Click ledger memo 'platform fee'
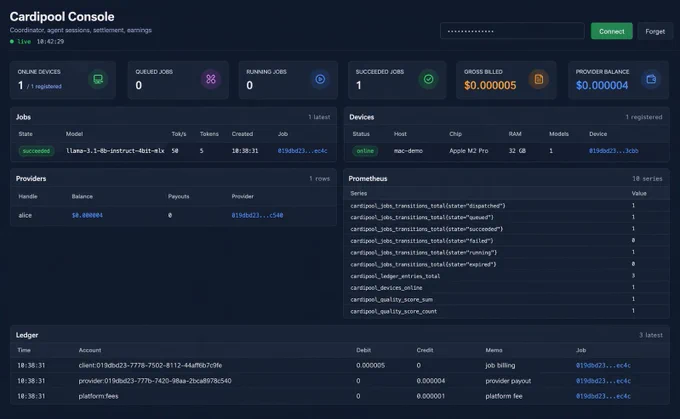 click(x=503, y=396)
